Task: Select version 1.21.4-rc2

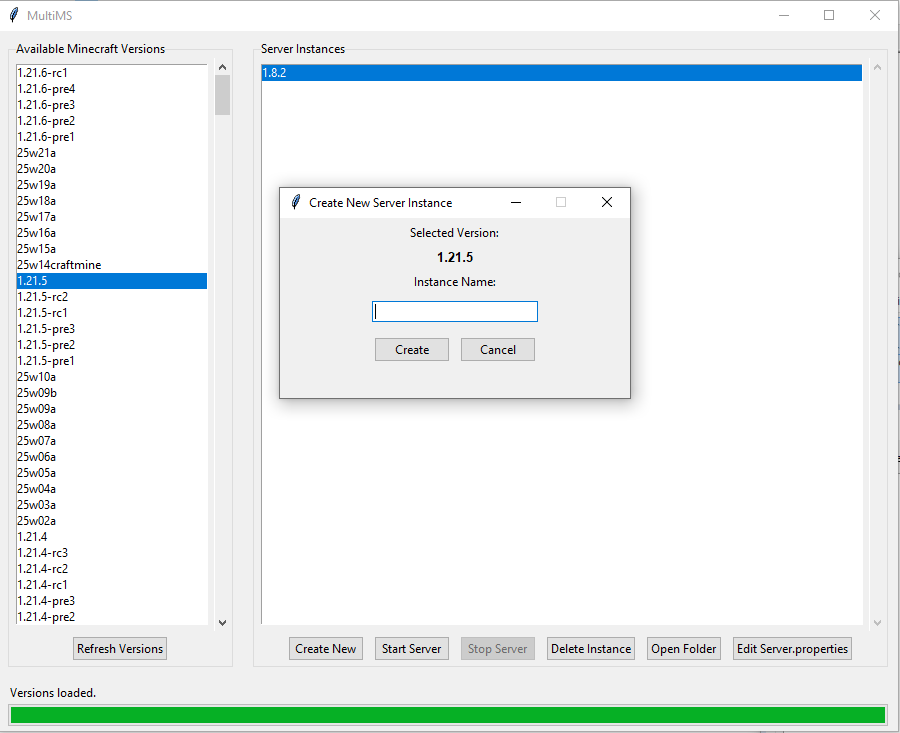Action: 111,569
